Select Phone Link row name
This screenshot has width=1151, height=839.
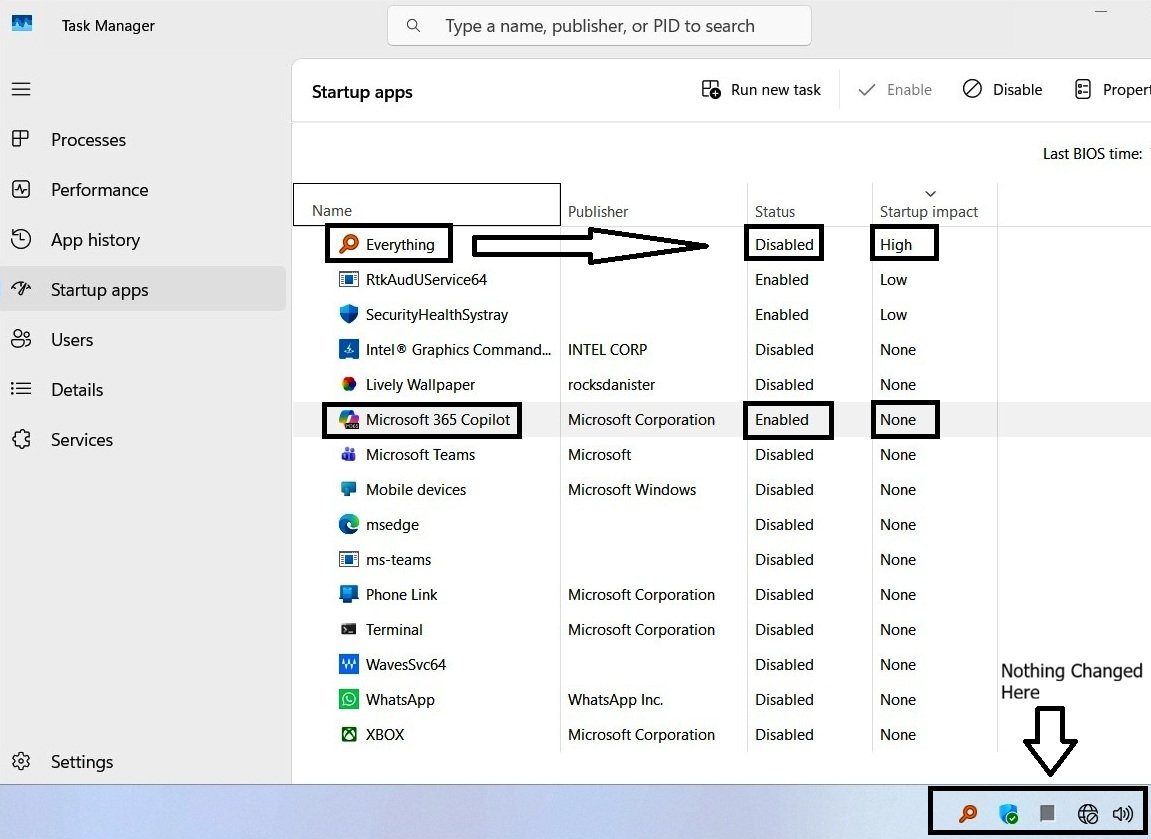[x=402, y=595]
